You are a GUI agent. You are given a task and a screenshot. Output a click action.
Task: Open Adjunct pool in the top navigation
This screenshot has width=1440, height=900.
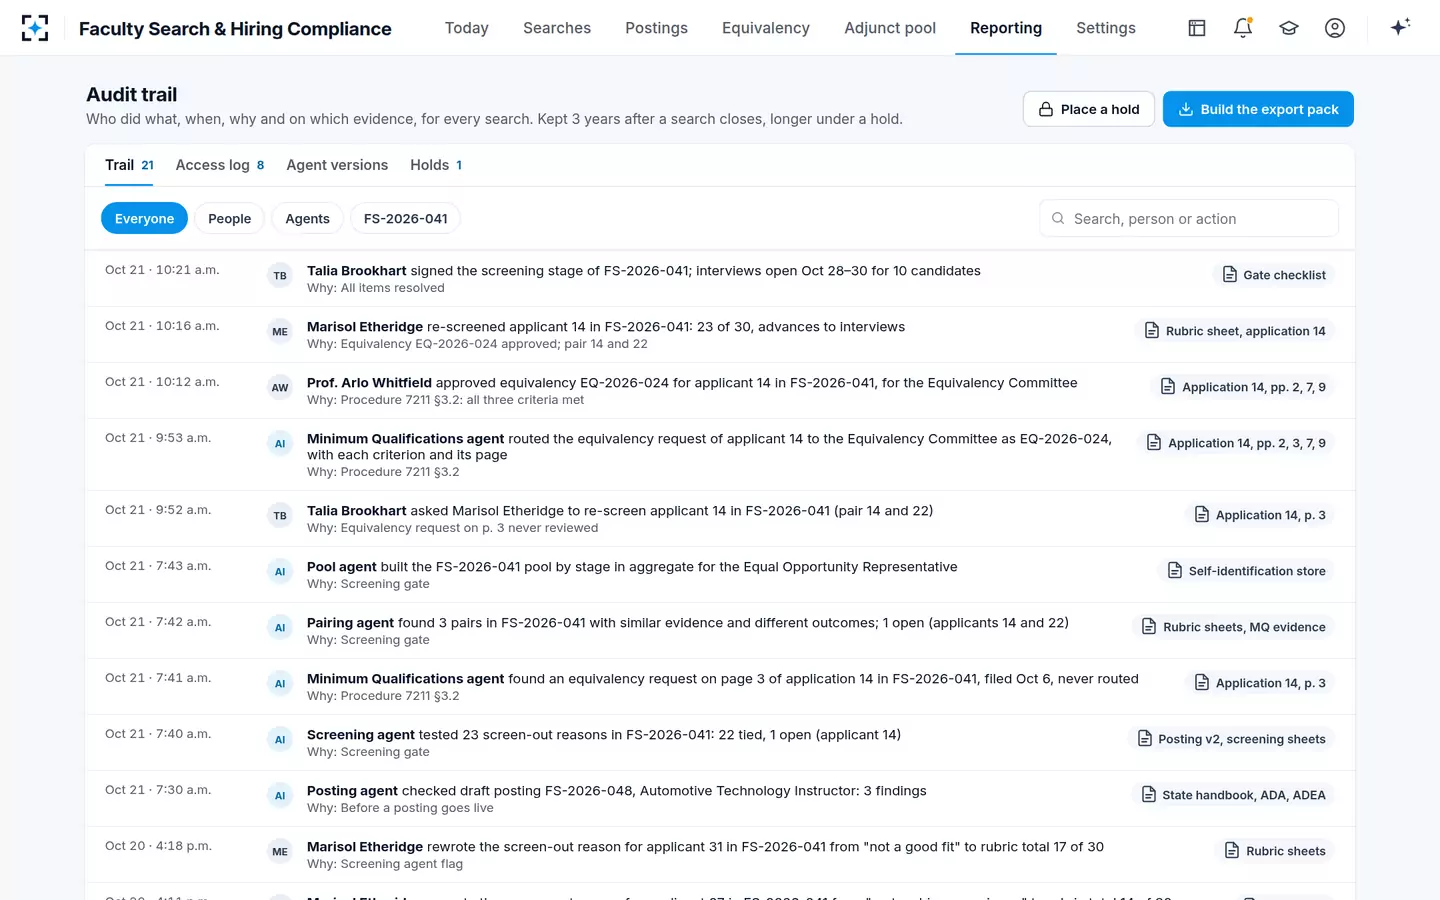(x=890, y=28)
